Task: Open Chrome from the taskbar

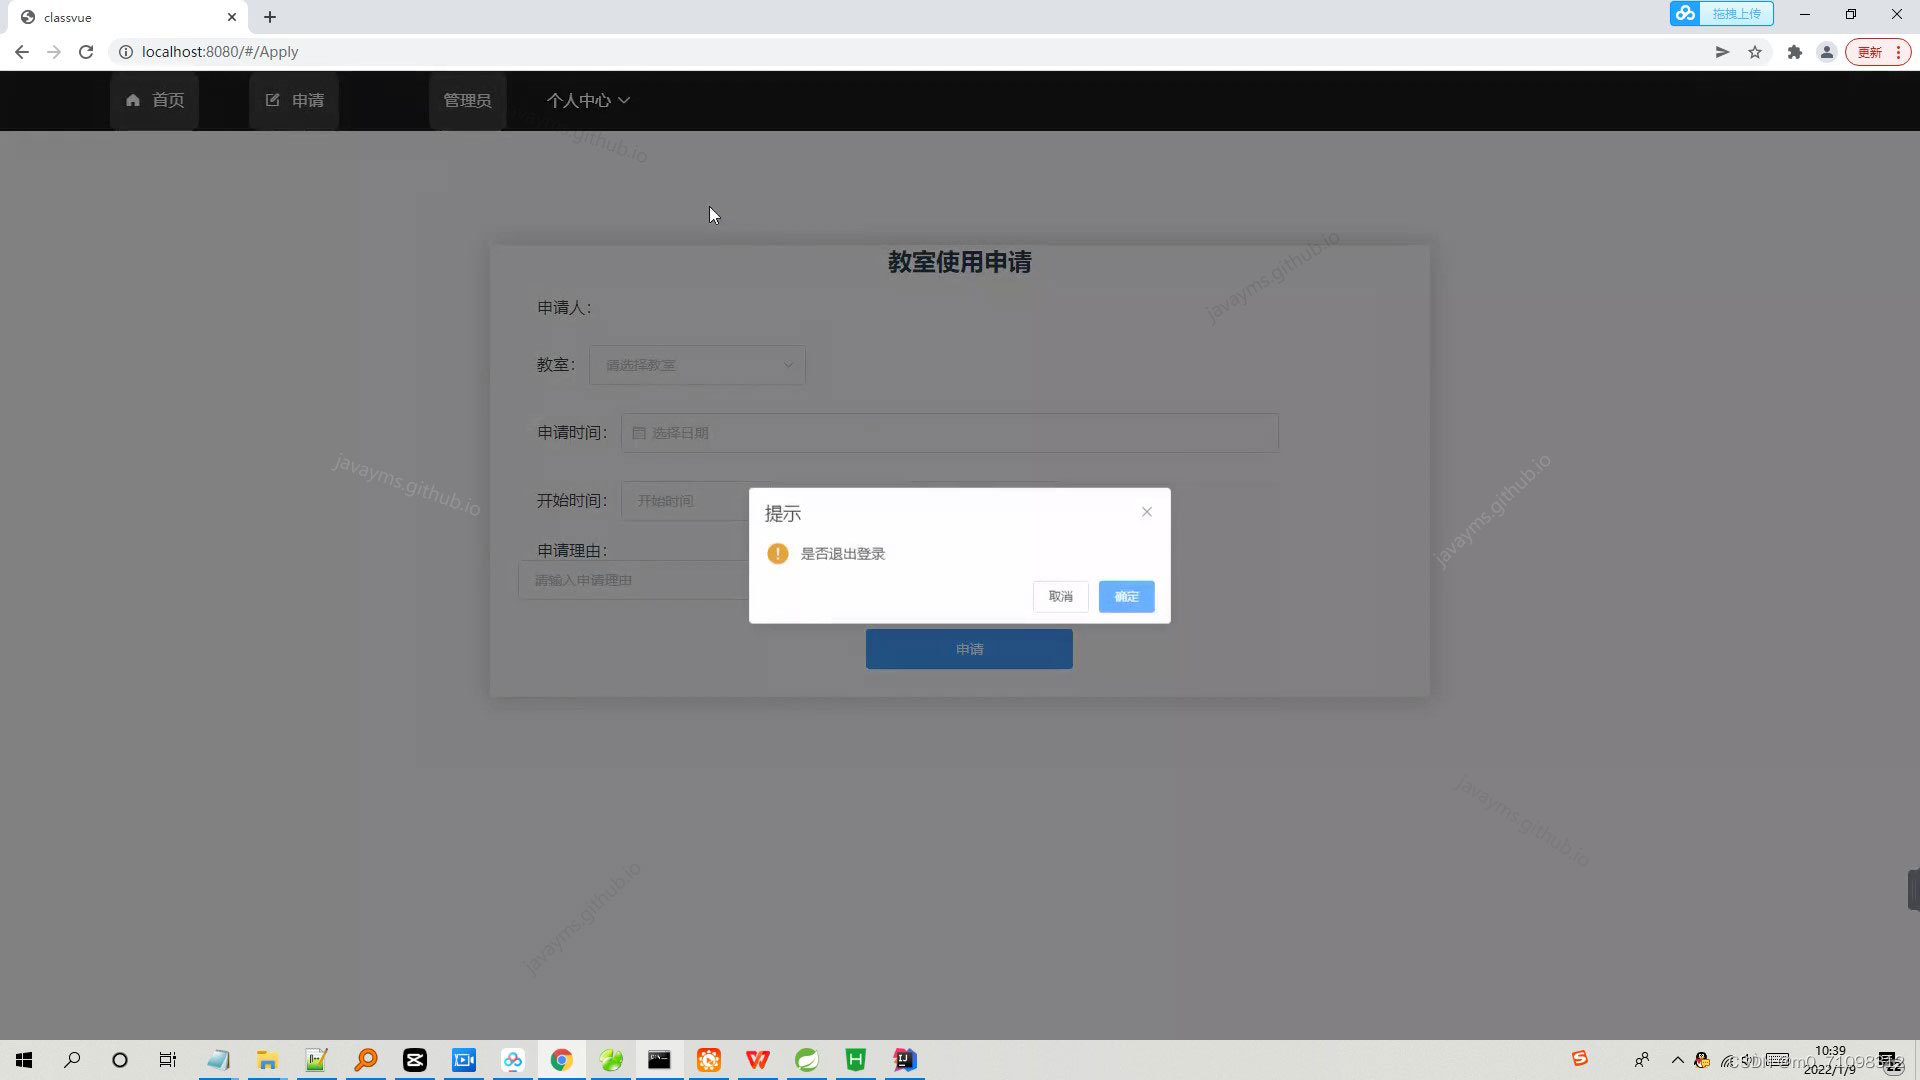Action: tap(561, 1060)
